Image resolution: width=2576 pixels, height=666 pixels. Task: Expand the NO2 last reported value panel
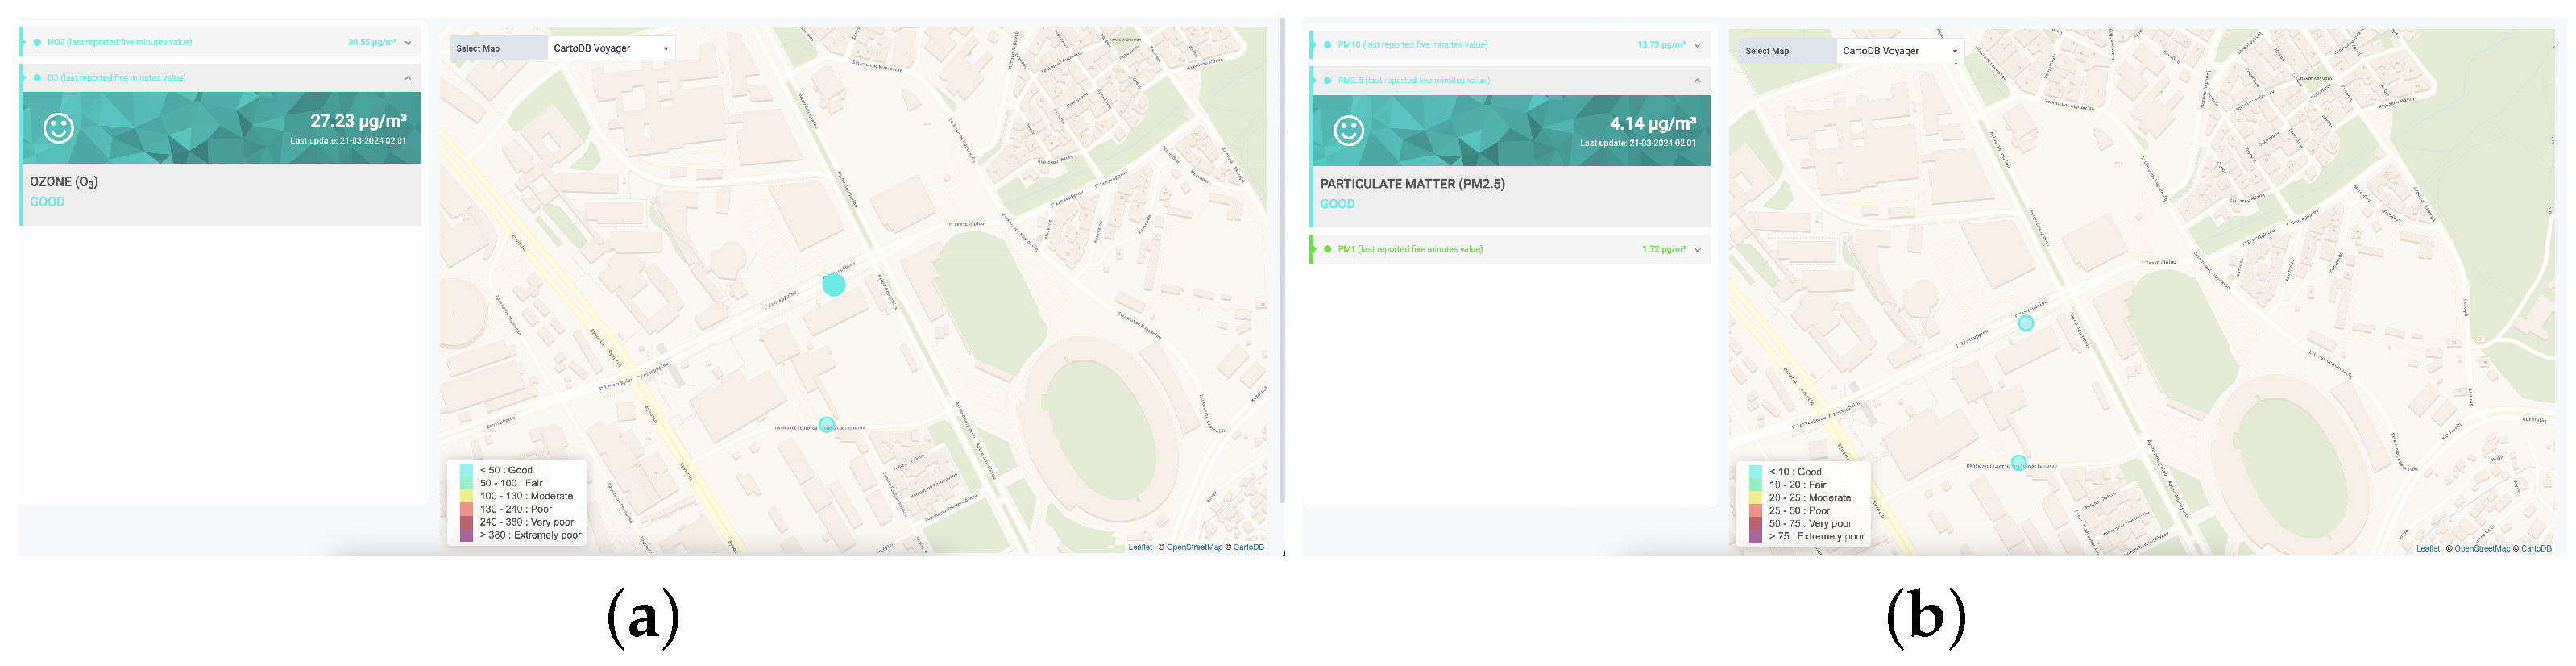[408, 43]
